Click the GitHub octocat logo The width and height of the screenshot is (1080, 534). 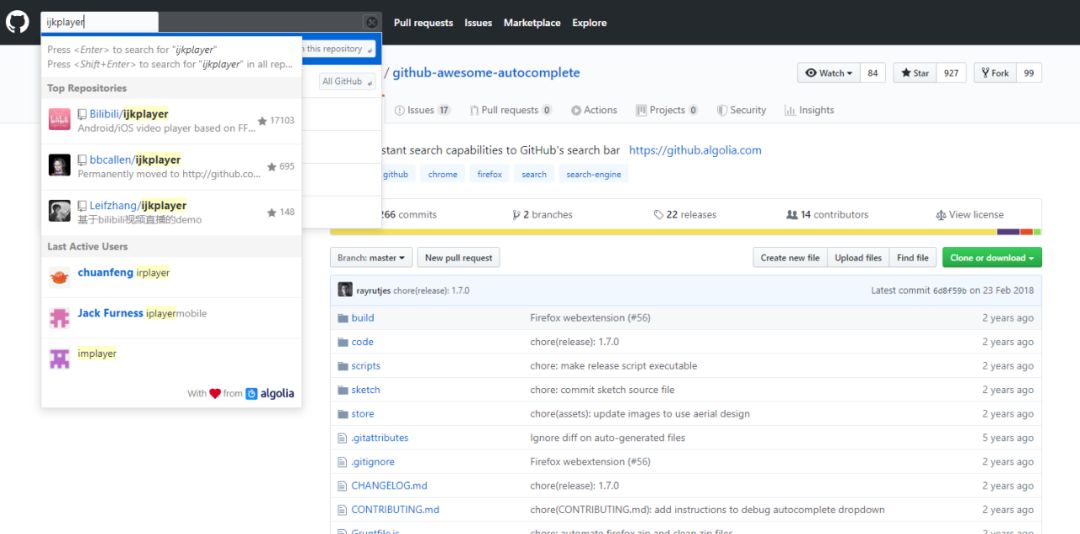coord(17,22)
